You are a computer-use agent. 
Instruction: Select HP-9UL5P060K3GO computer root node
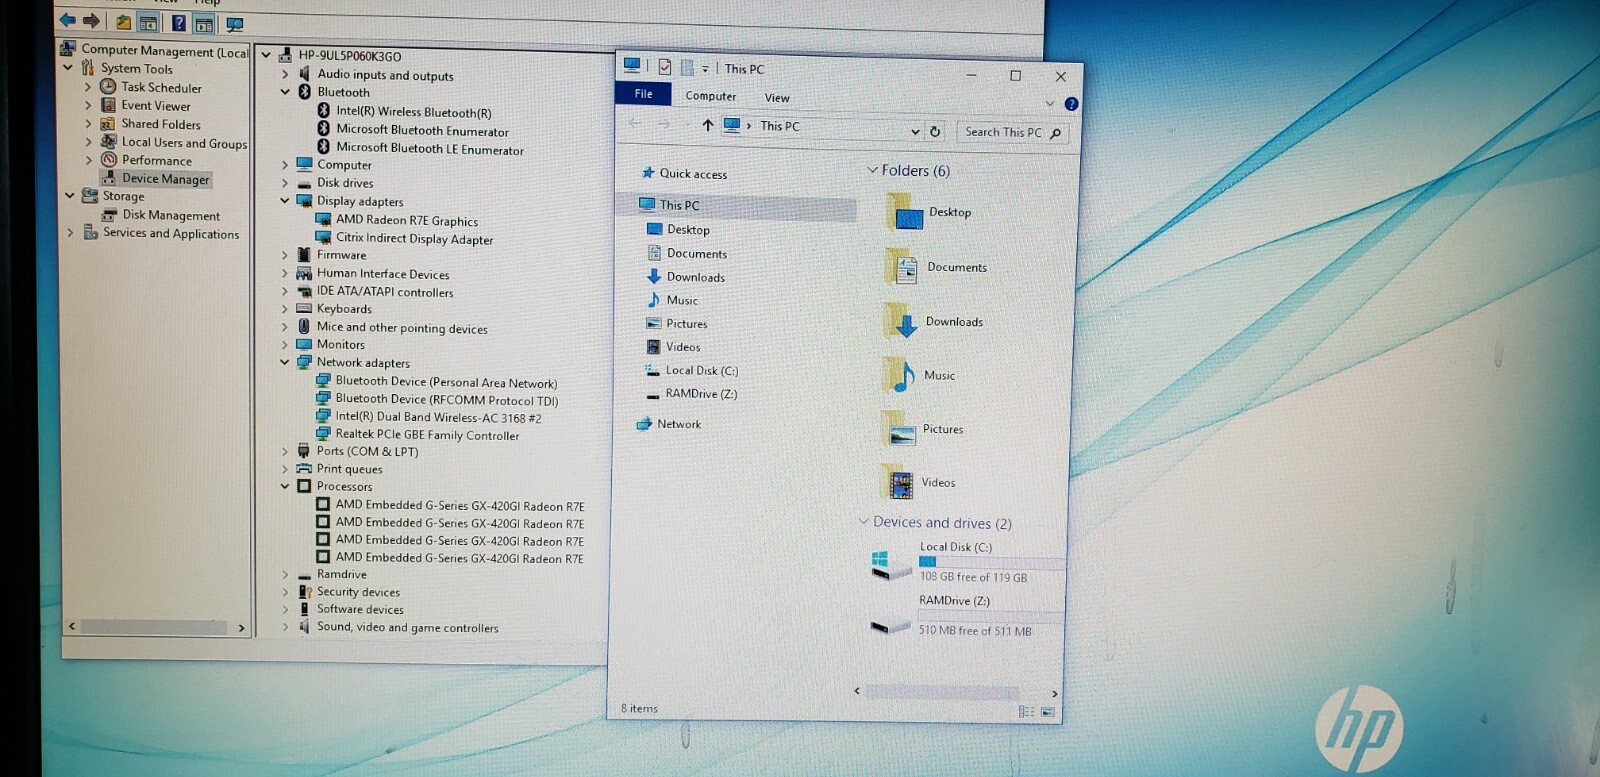[x=349, y=56]
